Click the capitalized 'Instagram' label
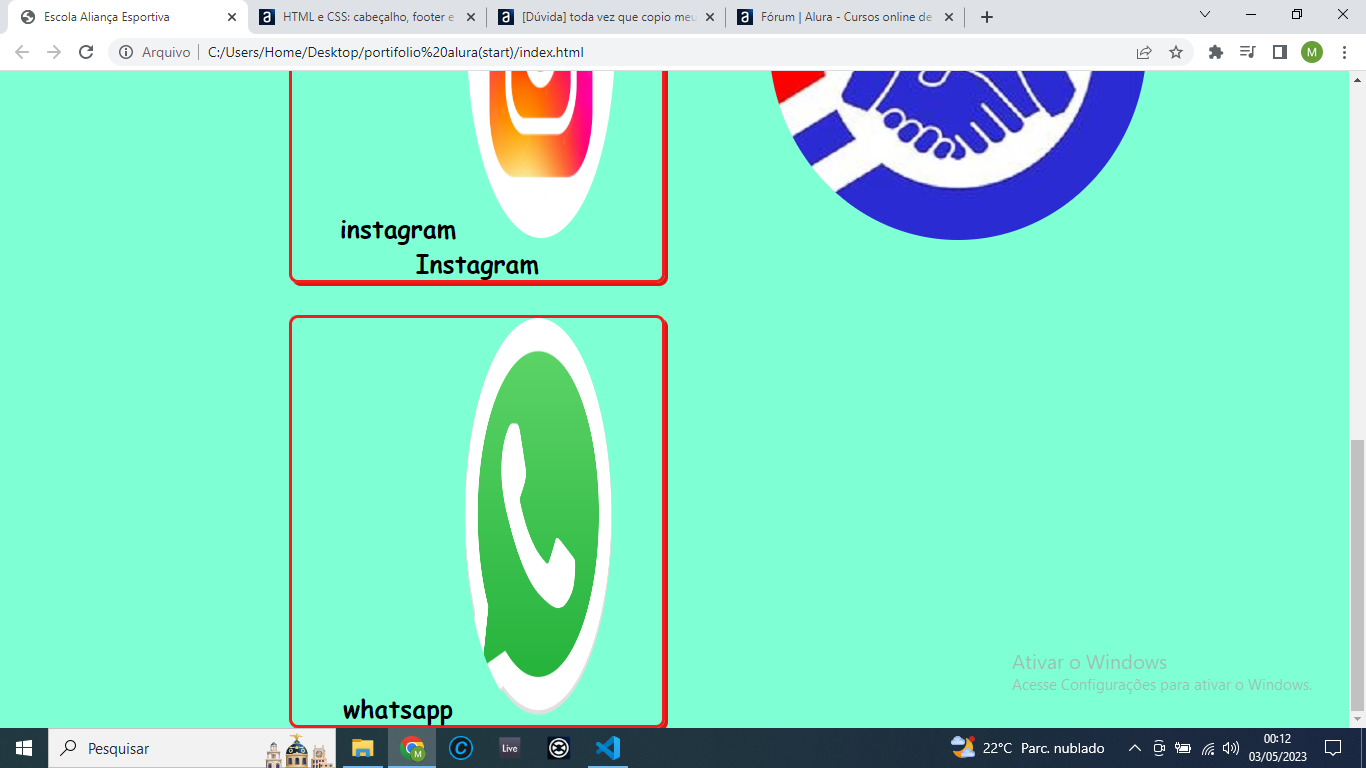 coord(477,265)
